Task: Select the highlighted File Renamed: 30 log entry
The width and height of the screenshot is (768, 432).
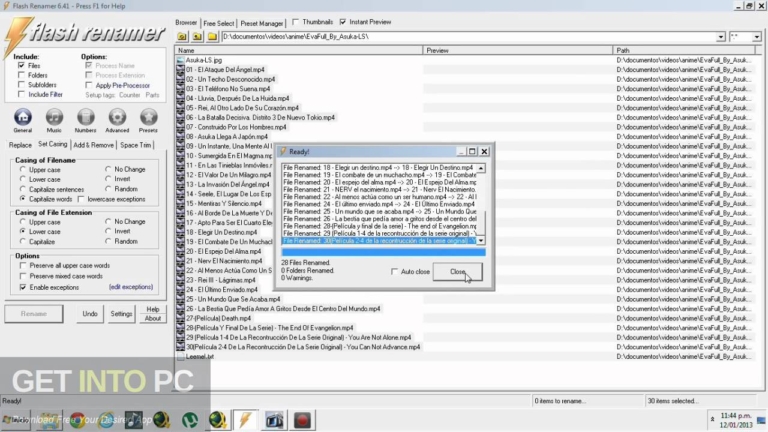Action: click(379, 241)
